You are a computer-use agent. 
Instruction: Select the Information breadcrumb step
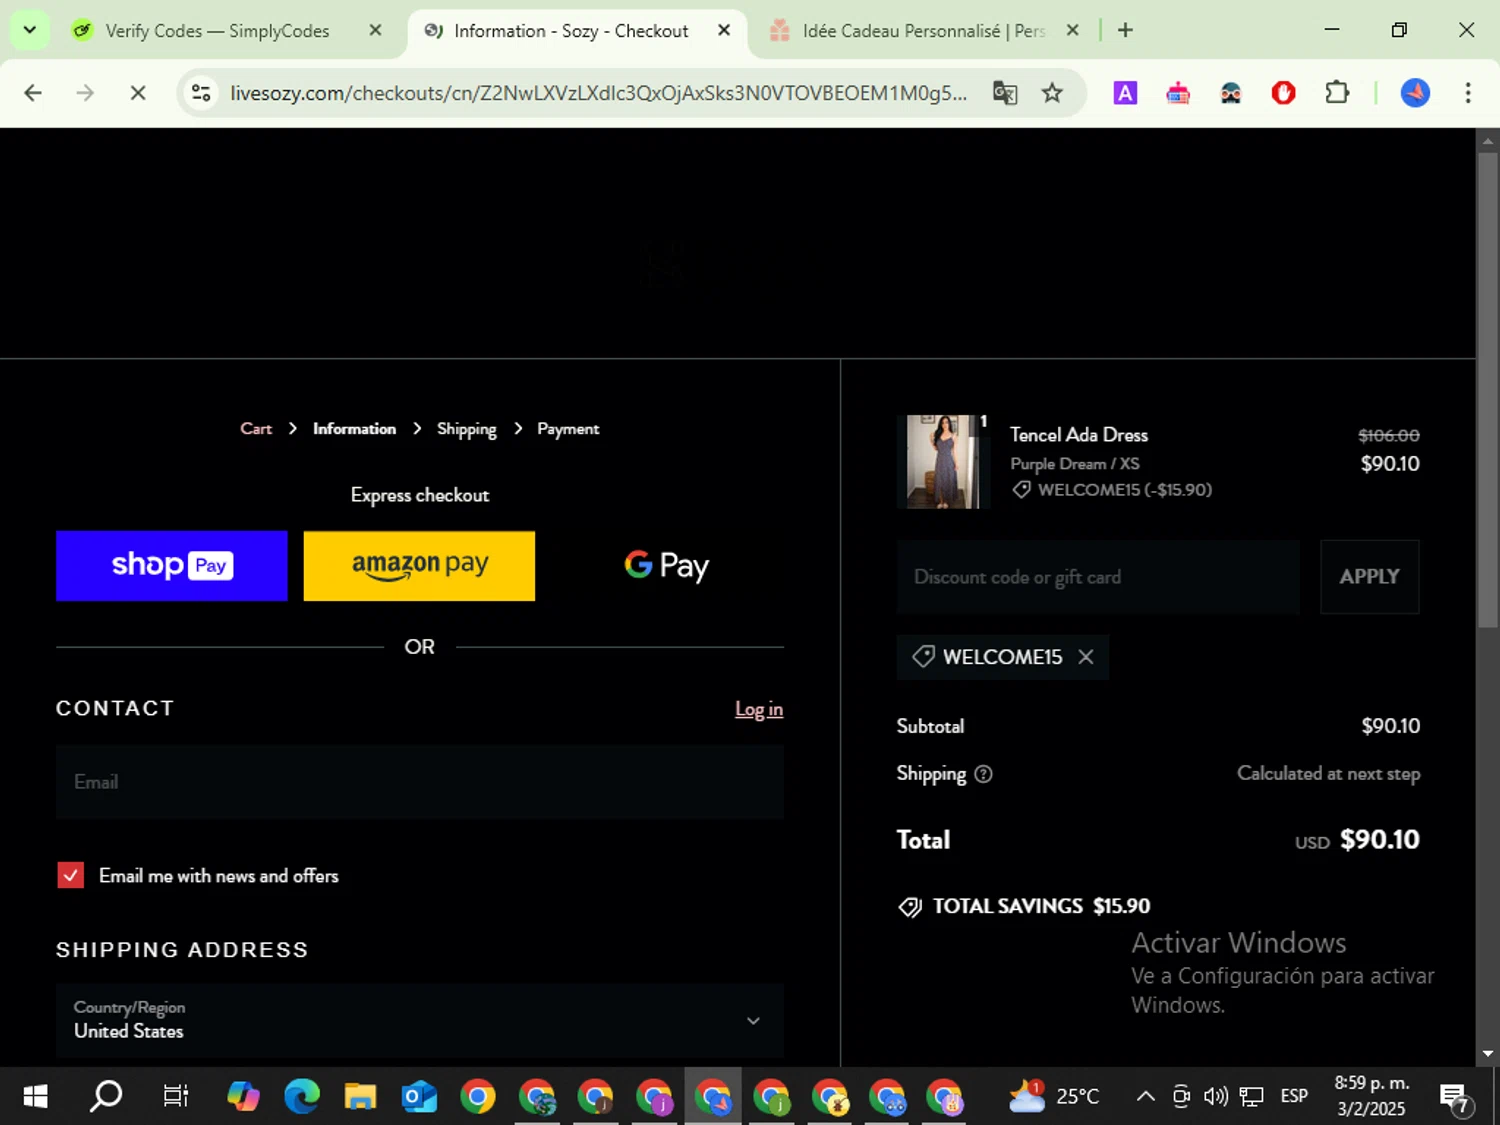tap(354, 428)
